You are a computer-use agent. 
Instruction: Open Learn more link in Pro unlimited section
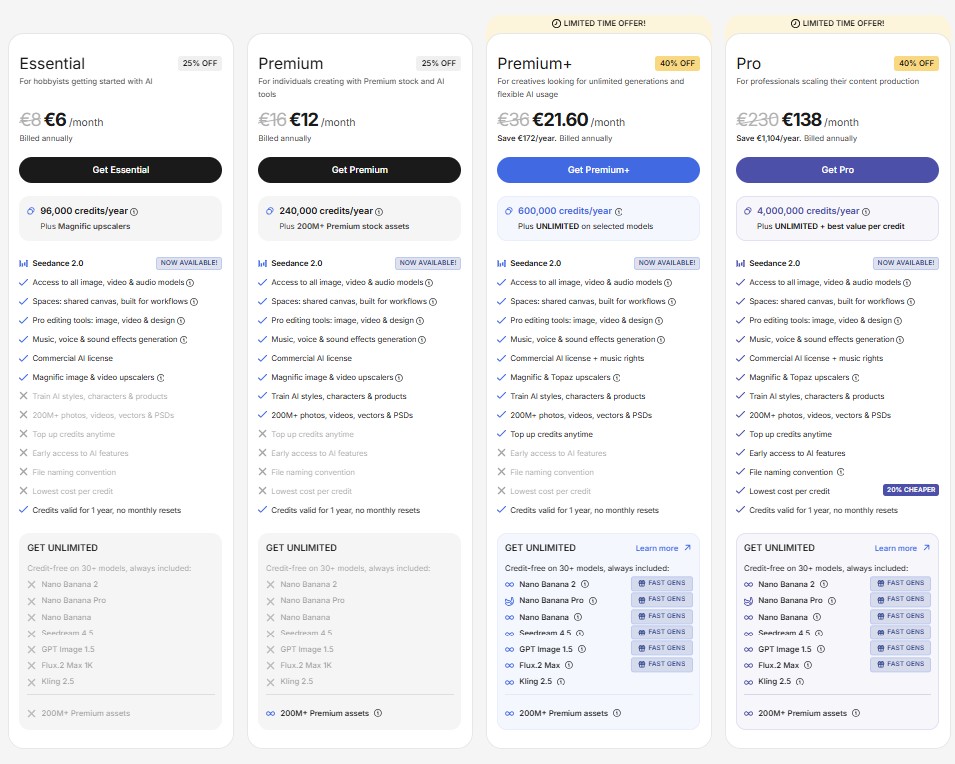point(902,548)
